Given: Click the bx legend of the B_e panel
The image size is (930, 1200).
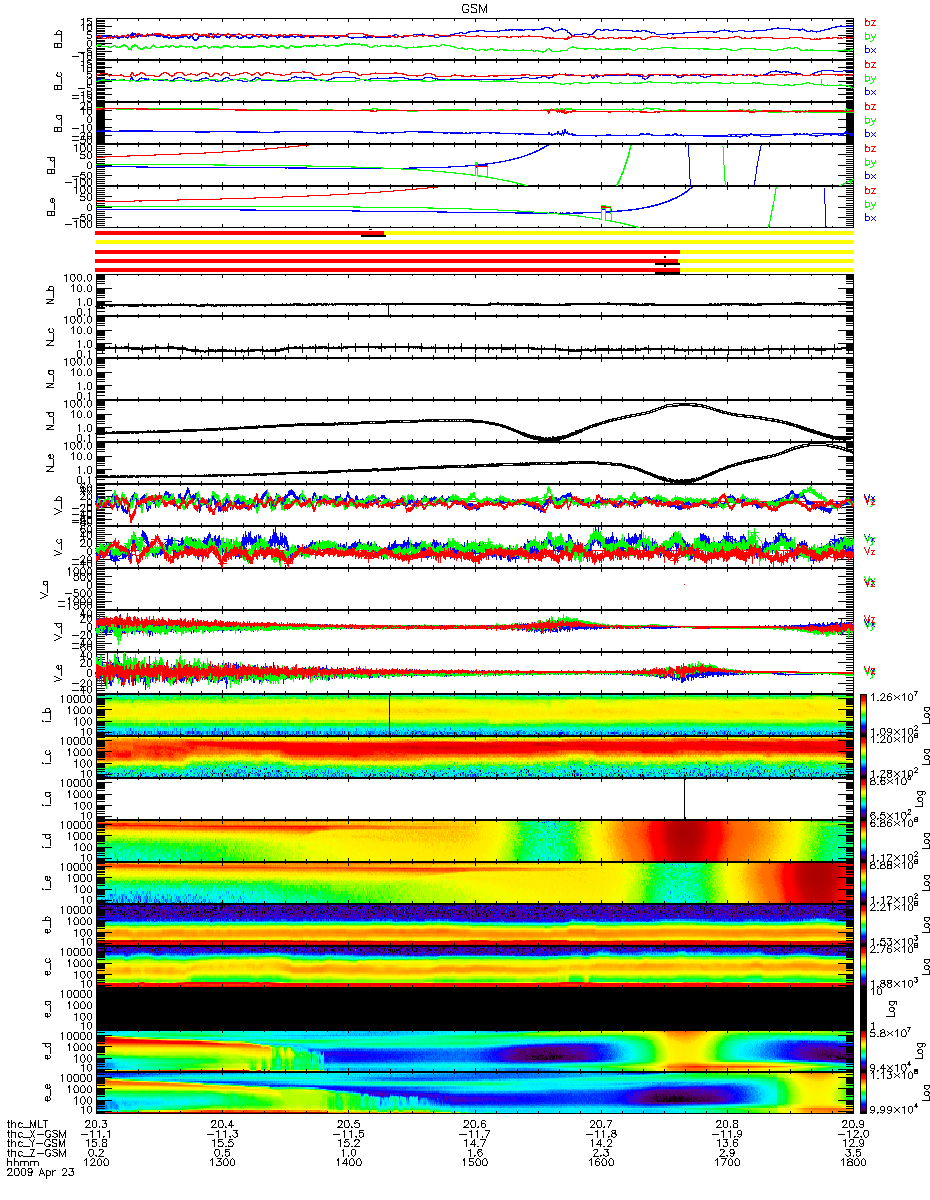Looking at the screenshot, I should click(870, 217).
